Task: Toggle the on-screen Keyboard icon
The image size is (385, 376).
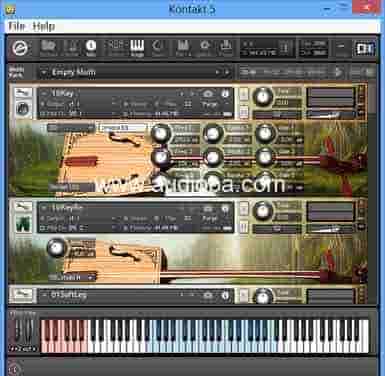Action: point(137,48)
